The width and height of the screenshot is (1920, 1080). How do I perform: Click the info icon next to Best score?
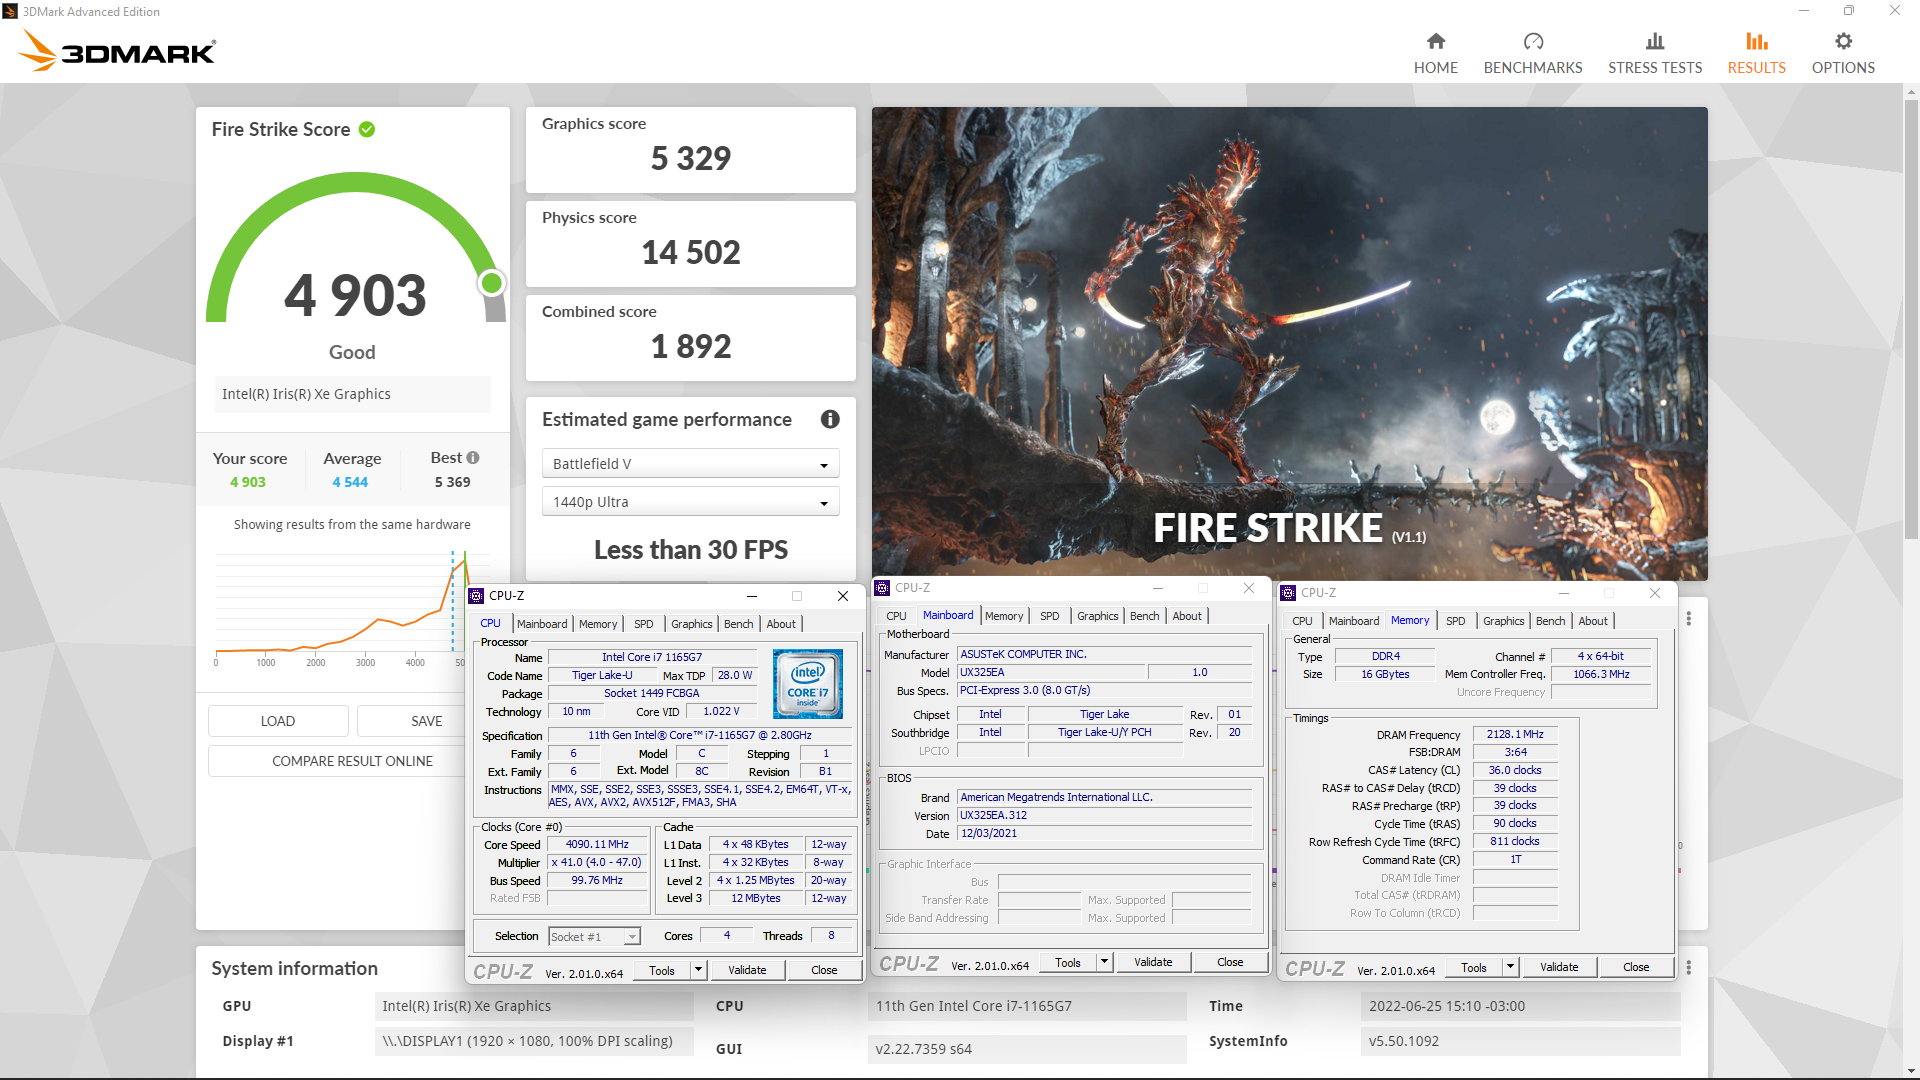tap(473, 457)
